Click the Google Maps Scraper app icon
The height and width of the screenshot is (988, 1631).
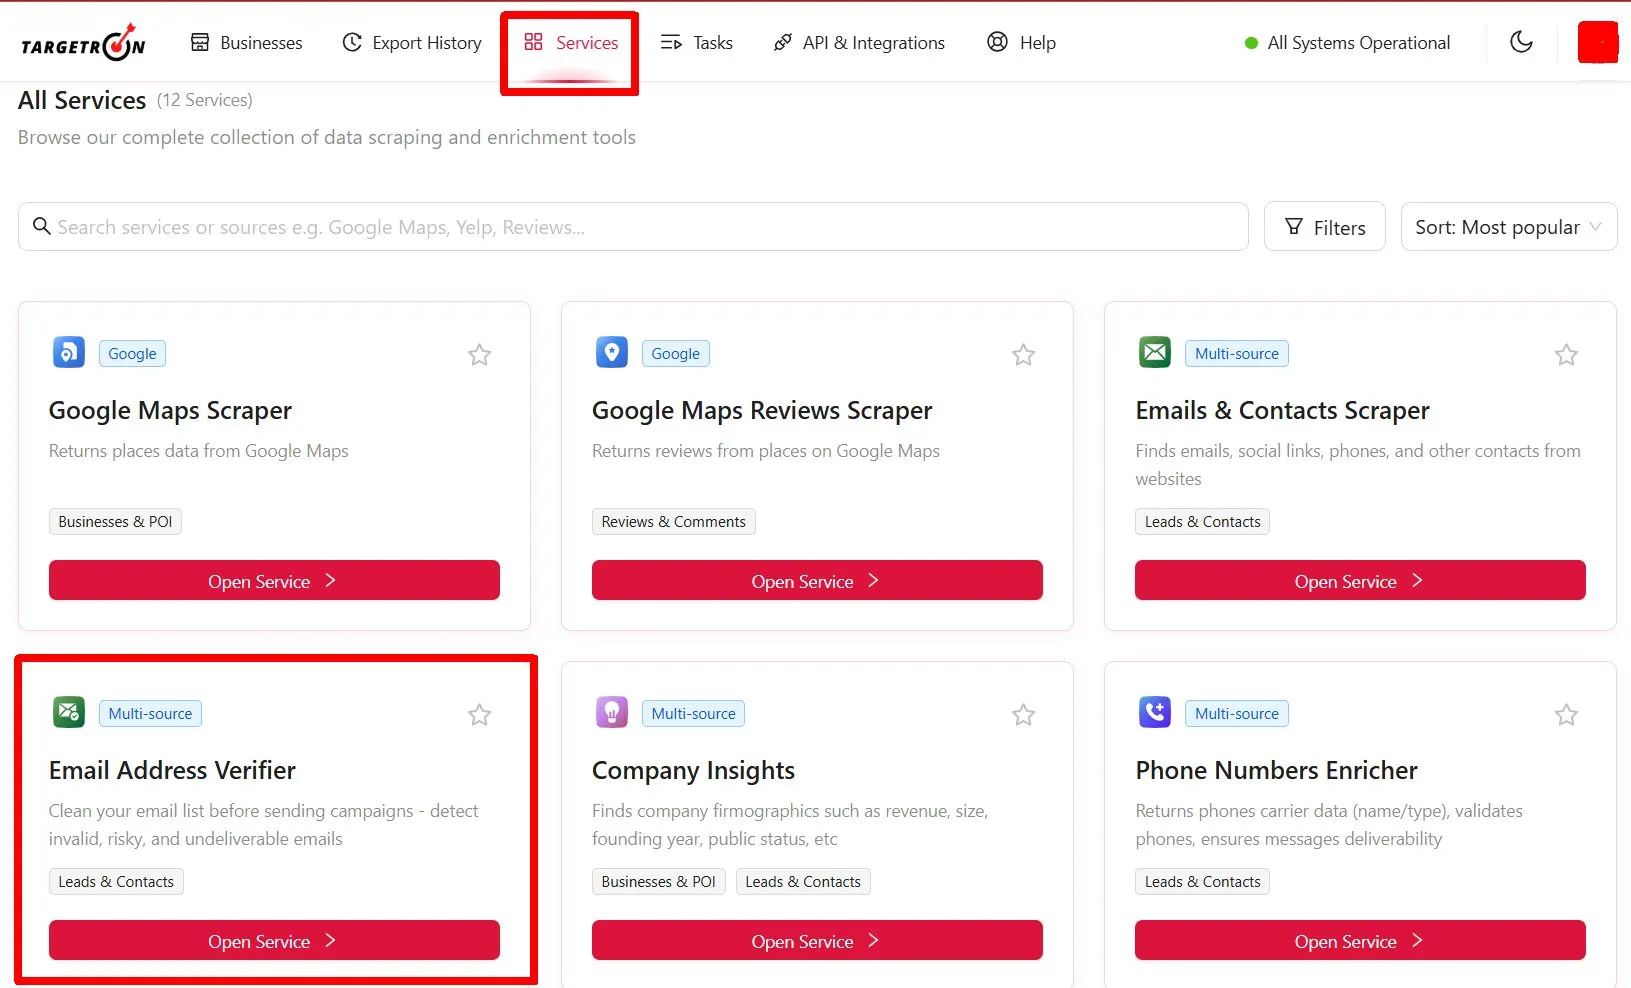click(x=68, y=353)
